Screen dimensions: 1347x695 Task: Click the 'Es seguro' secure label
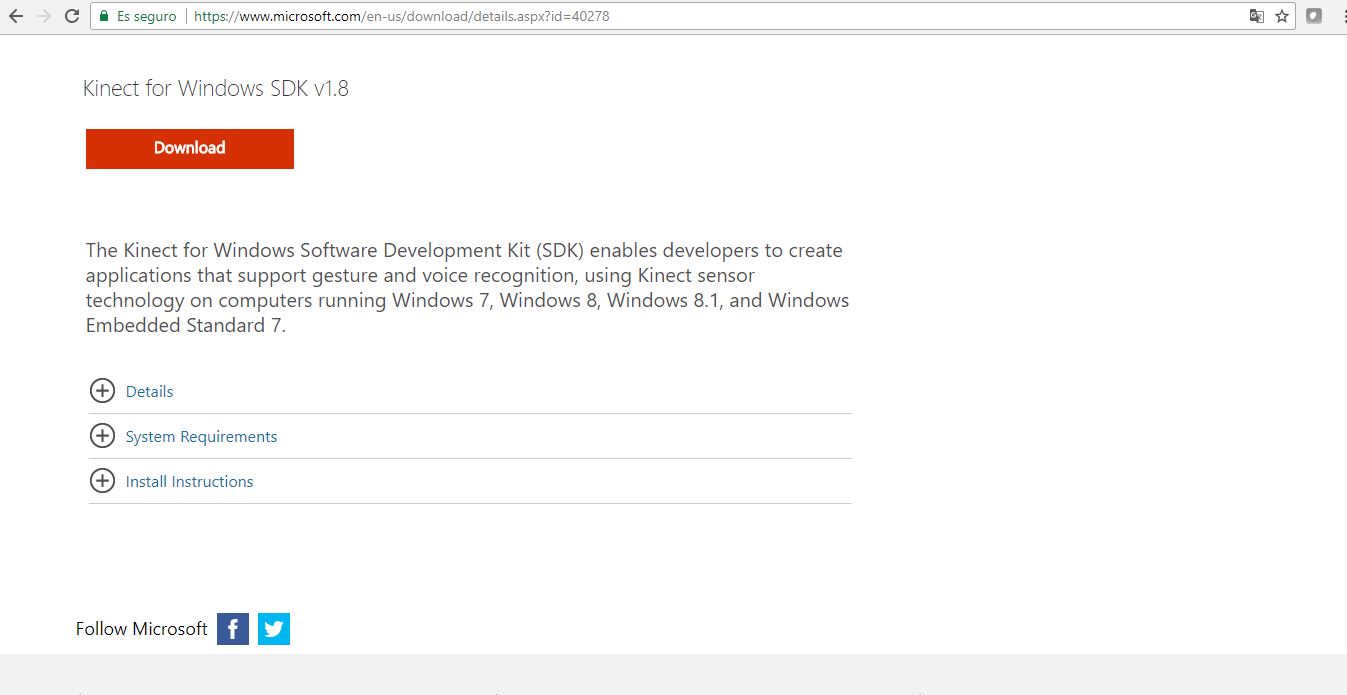tap(146, 16)
